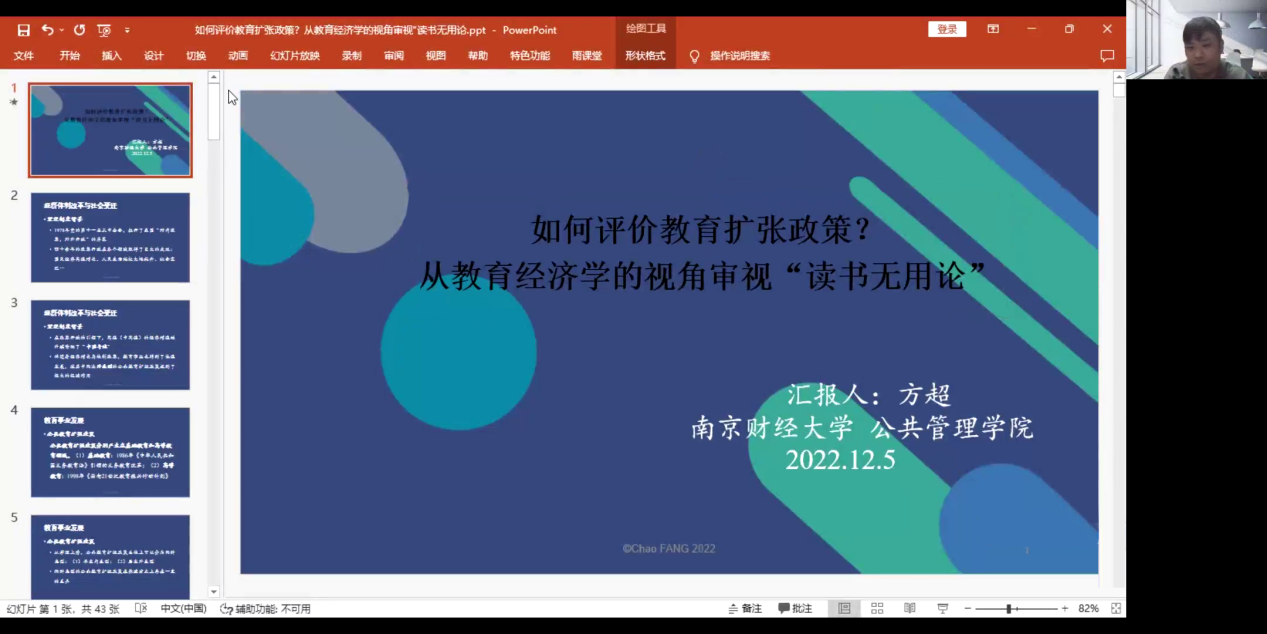Viewport: 1267px width, 634px height.
Task: Select slide 5 thumbnail
Action: (110, 557)
